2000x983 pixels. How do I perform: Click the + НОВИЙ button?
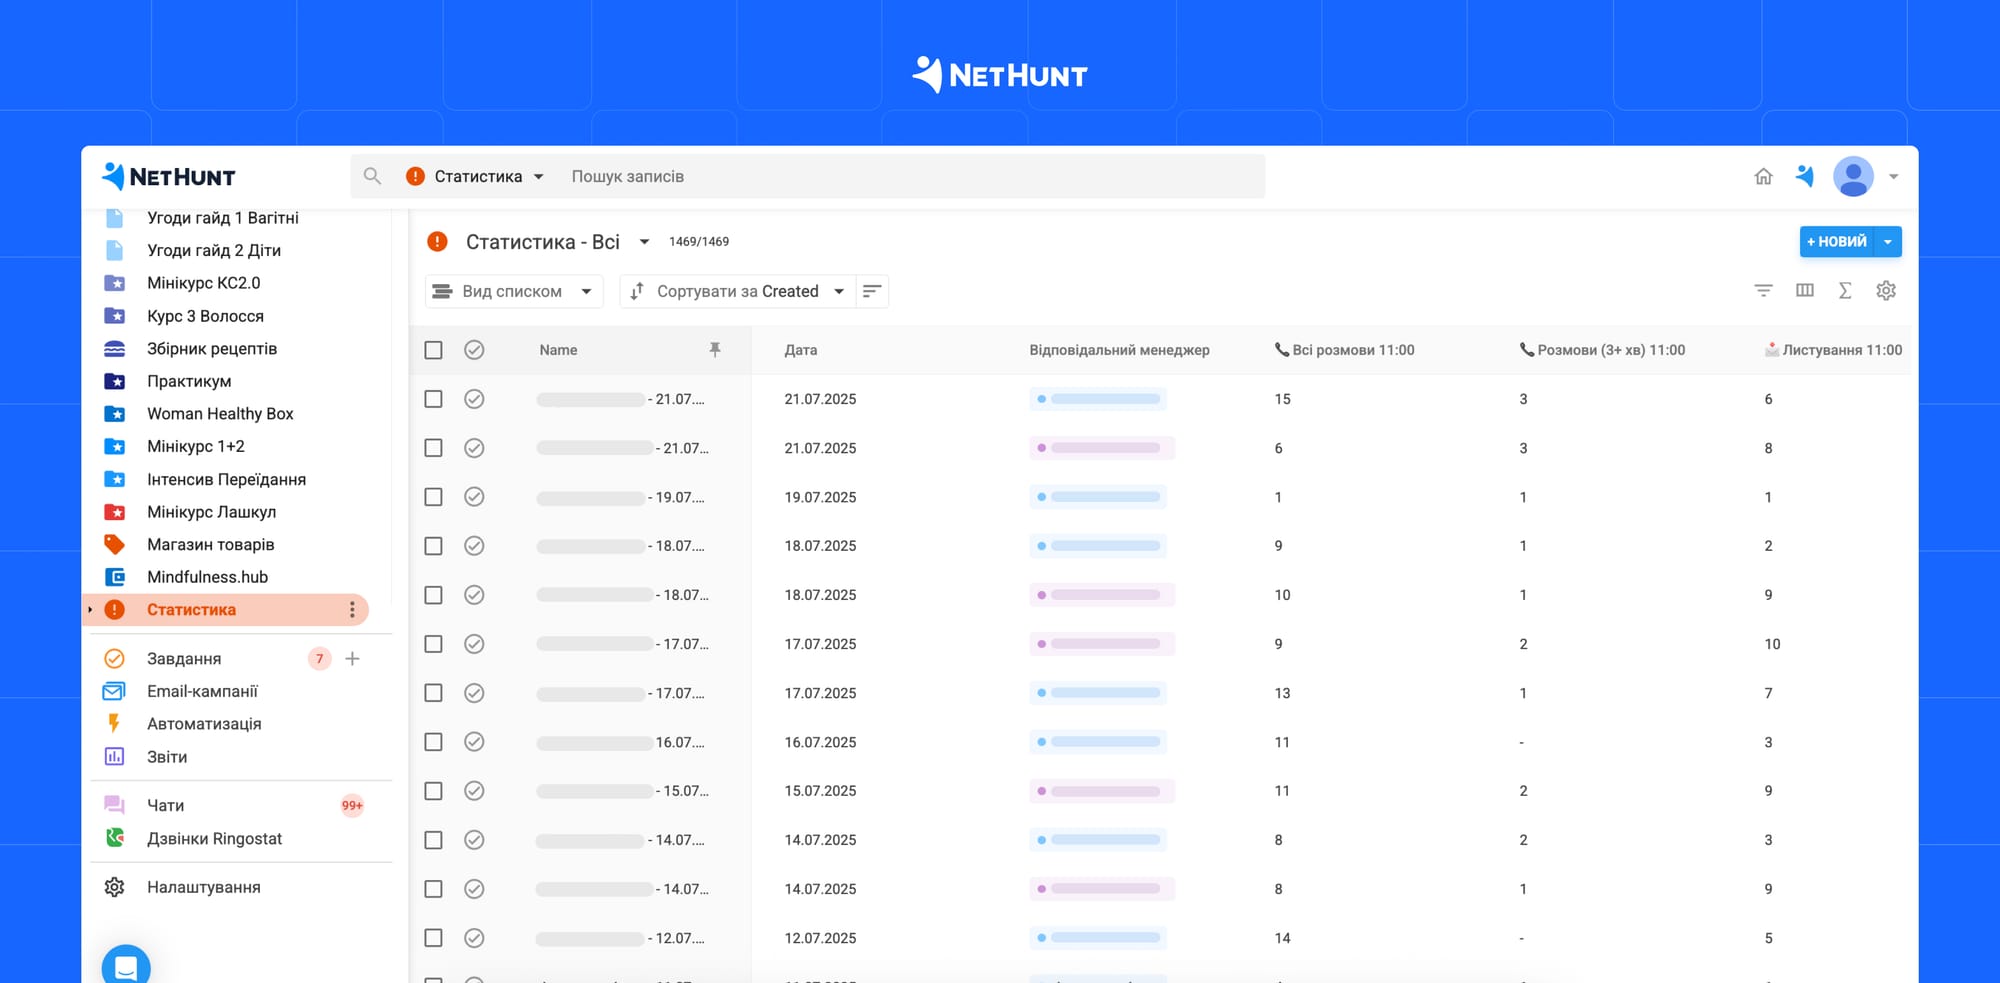(x=1837, y=242)
